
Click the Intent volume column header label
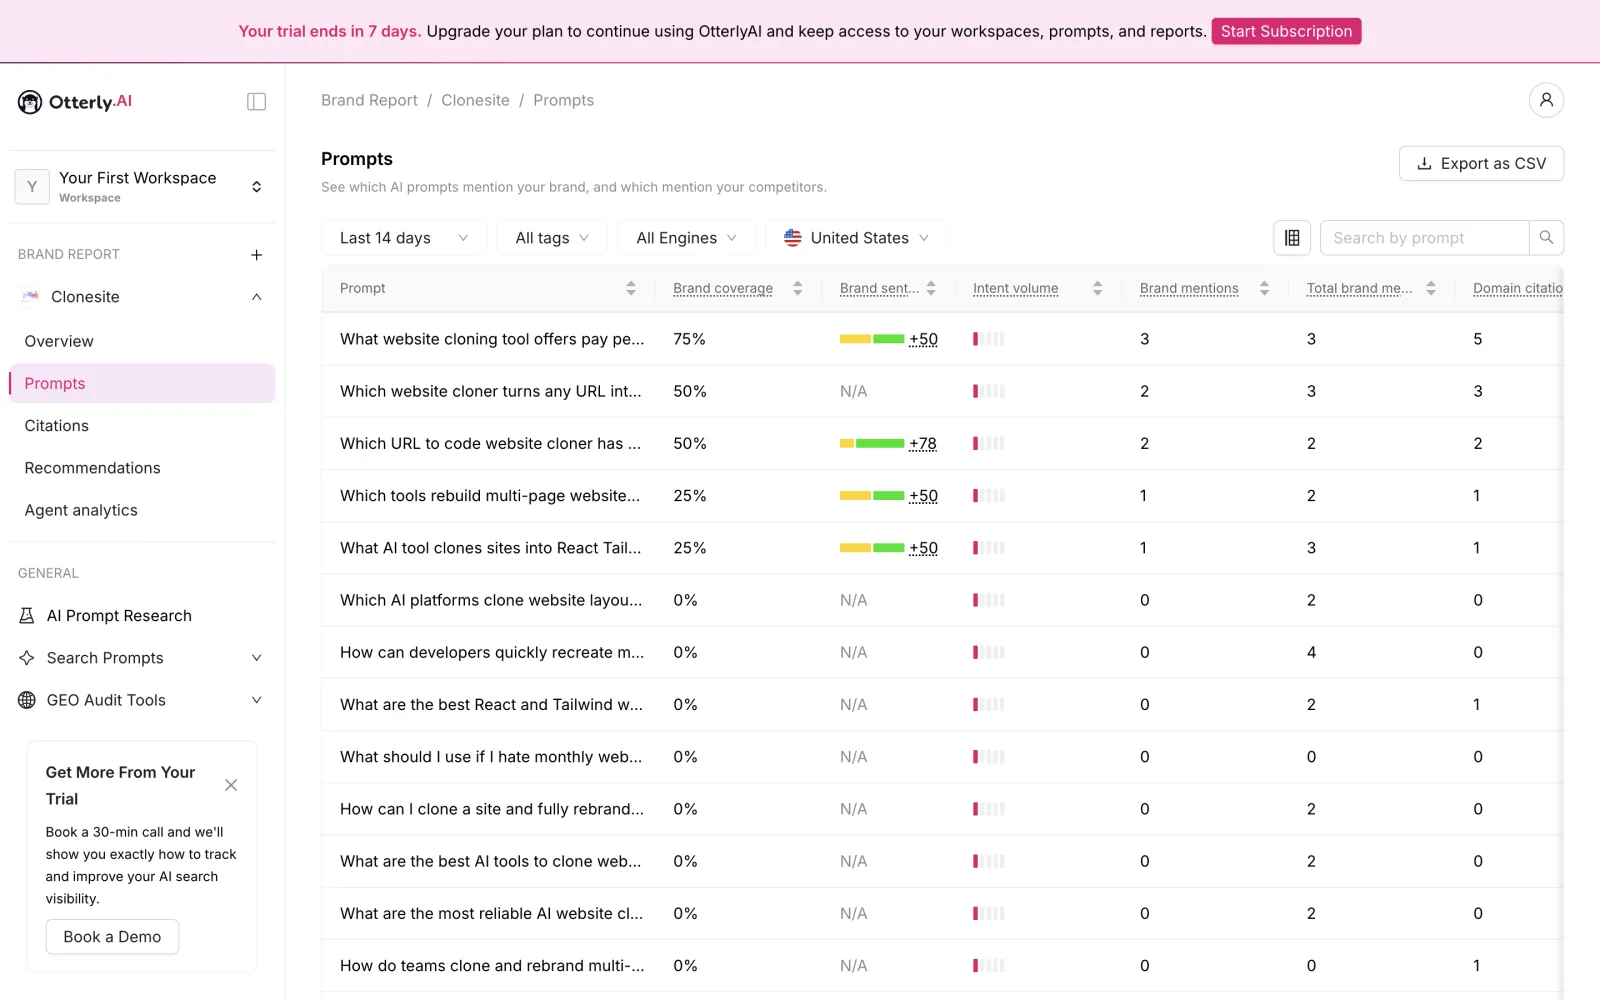pos(1015,288)
